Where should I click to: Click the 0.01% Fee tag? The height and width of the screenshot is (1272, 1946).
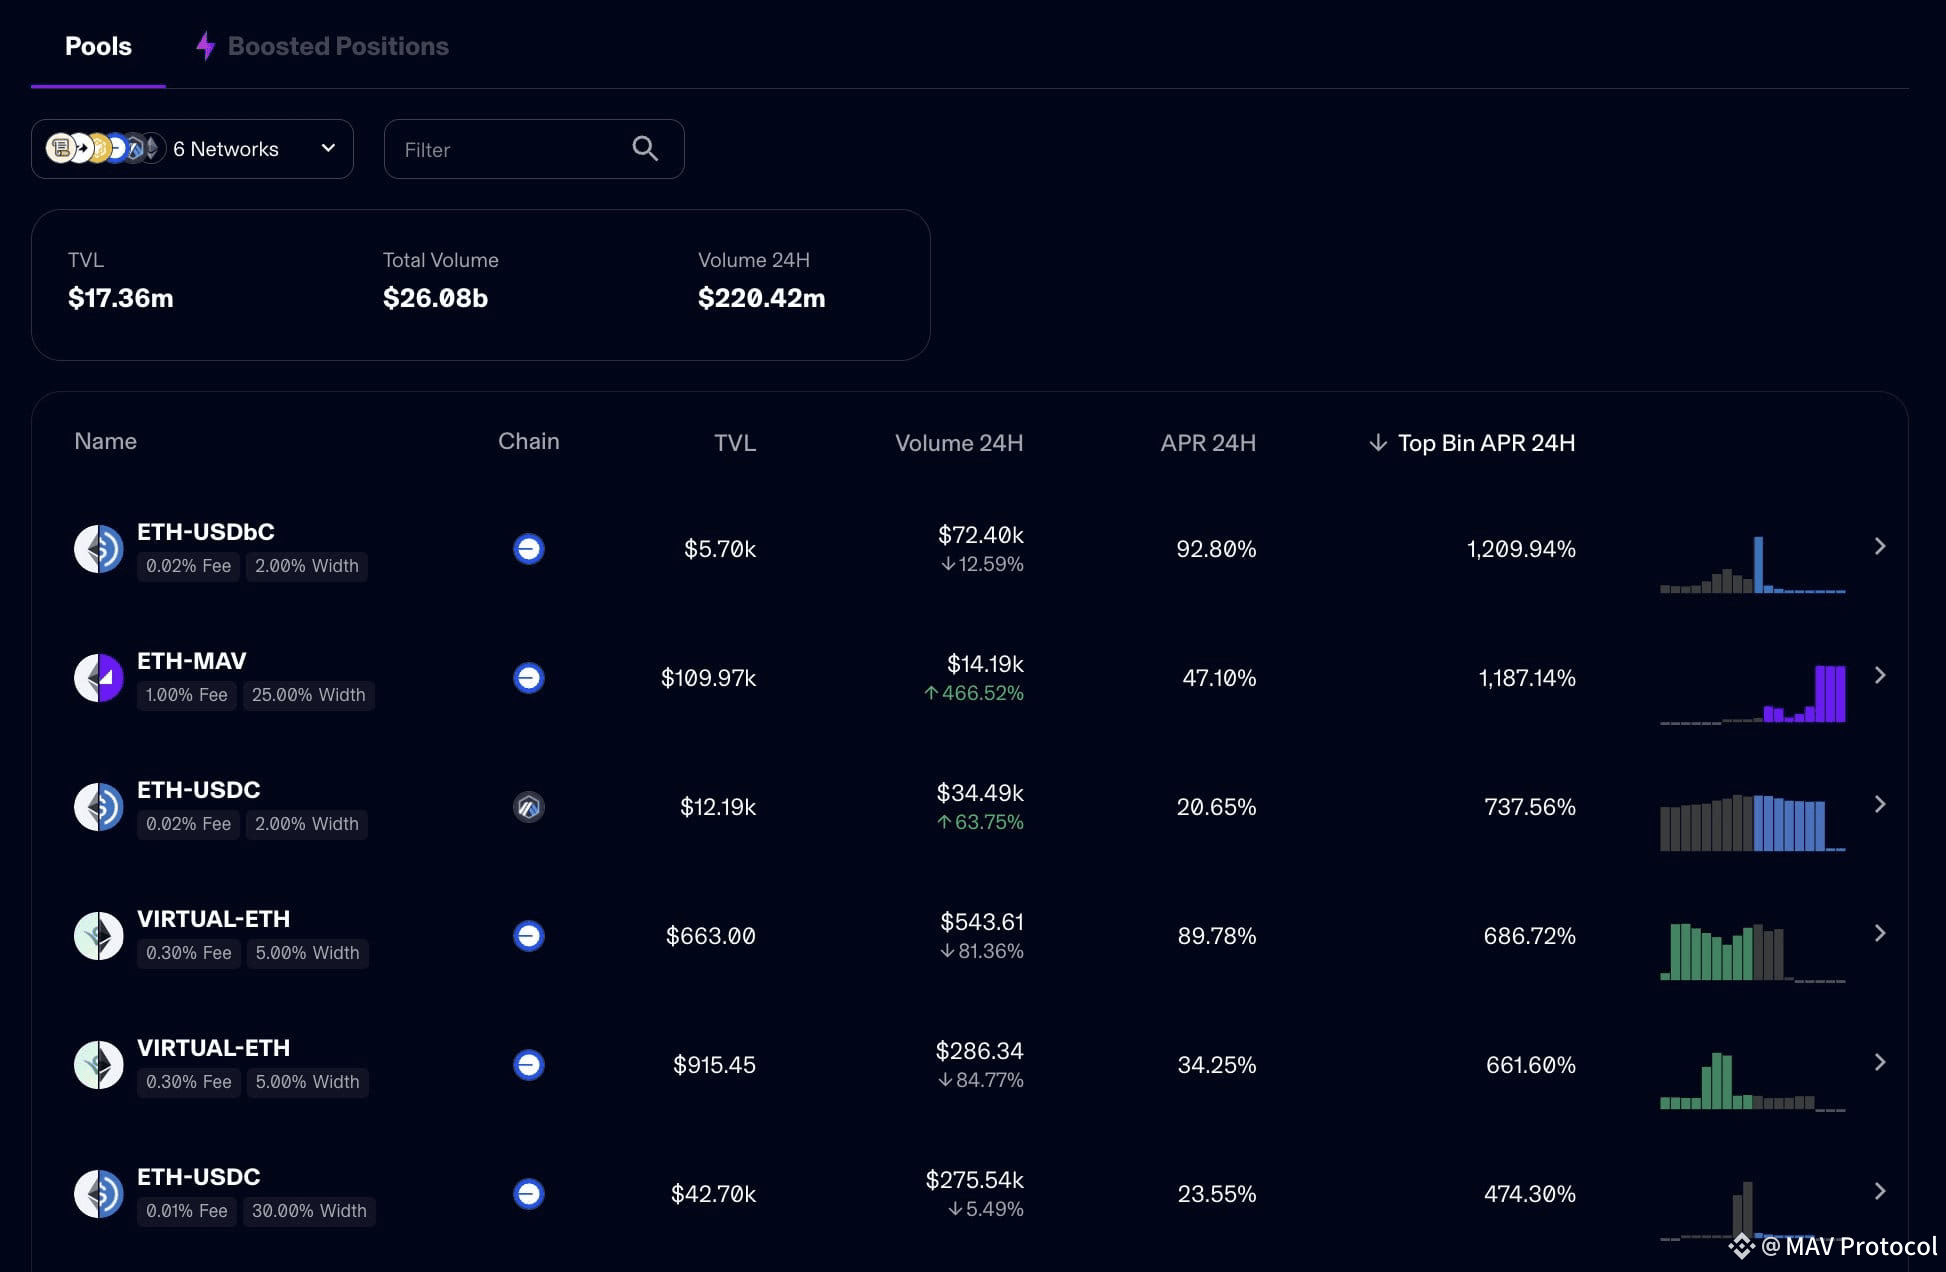click(187, 1211)
